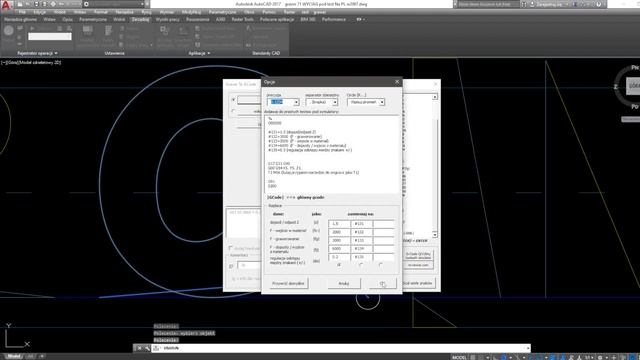640x360 pixels.
Task: Click the button below G-Code Q'n'dirty
Action: coord(418,265)
